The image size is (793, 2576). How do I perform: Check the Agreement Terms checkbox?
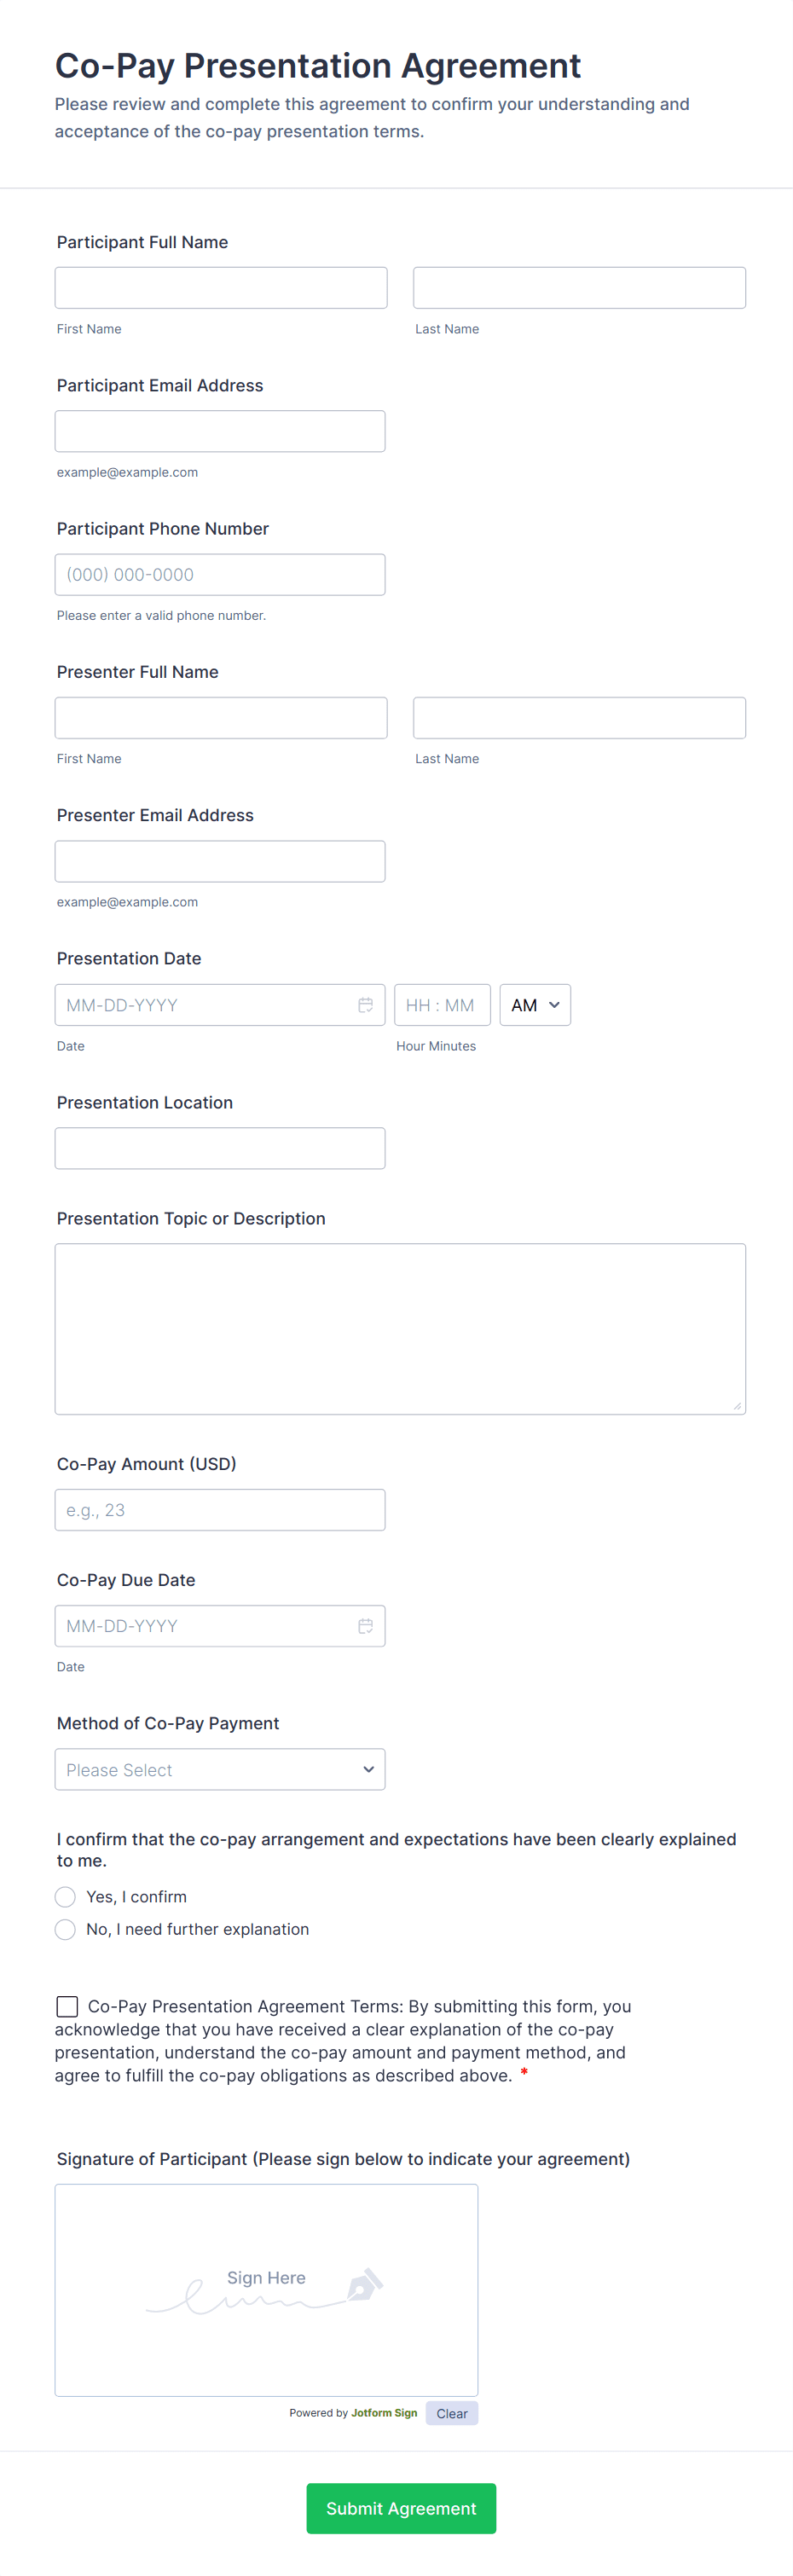click(67, 2006)
